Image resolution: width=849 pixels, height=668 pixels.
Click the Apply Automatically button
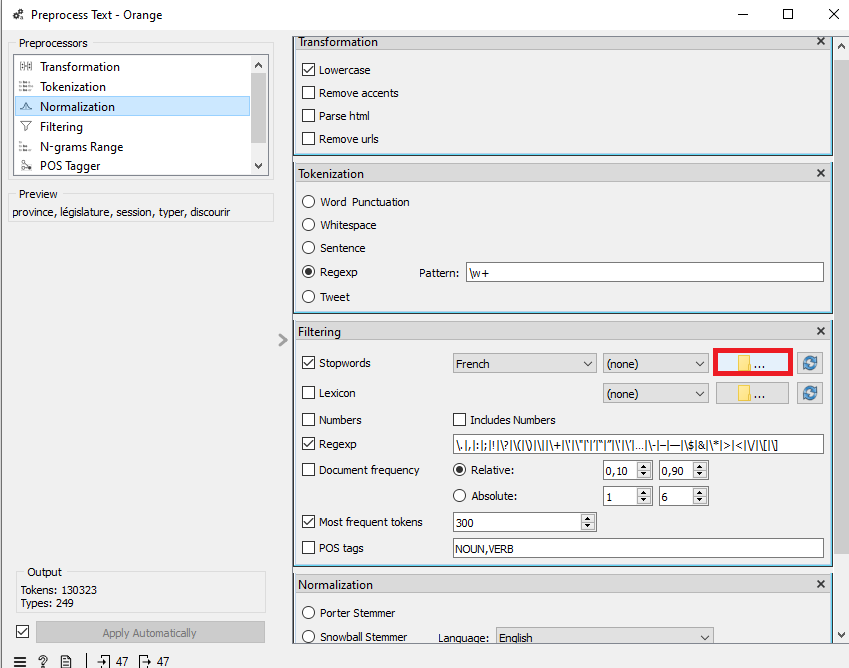pos(150,633)
